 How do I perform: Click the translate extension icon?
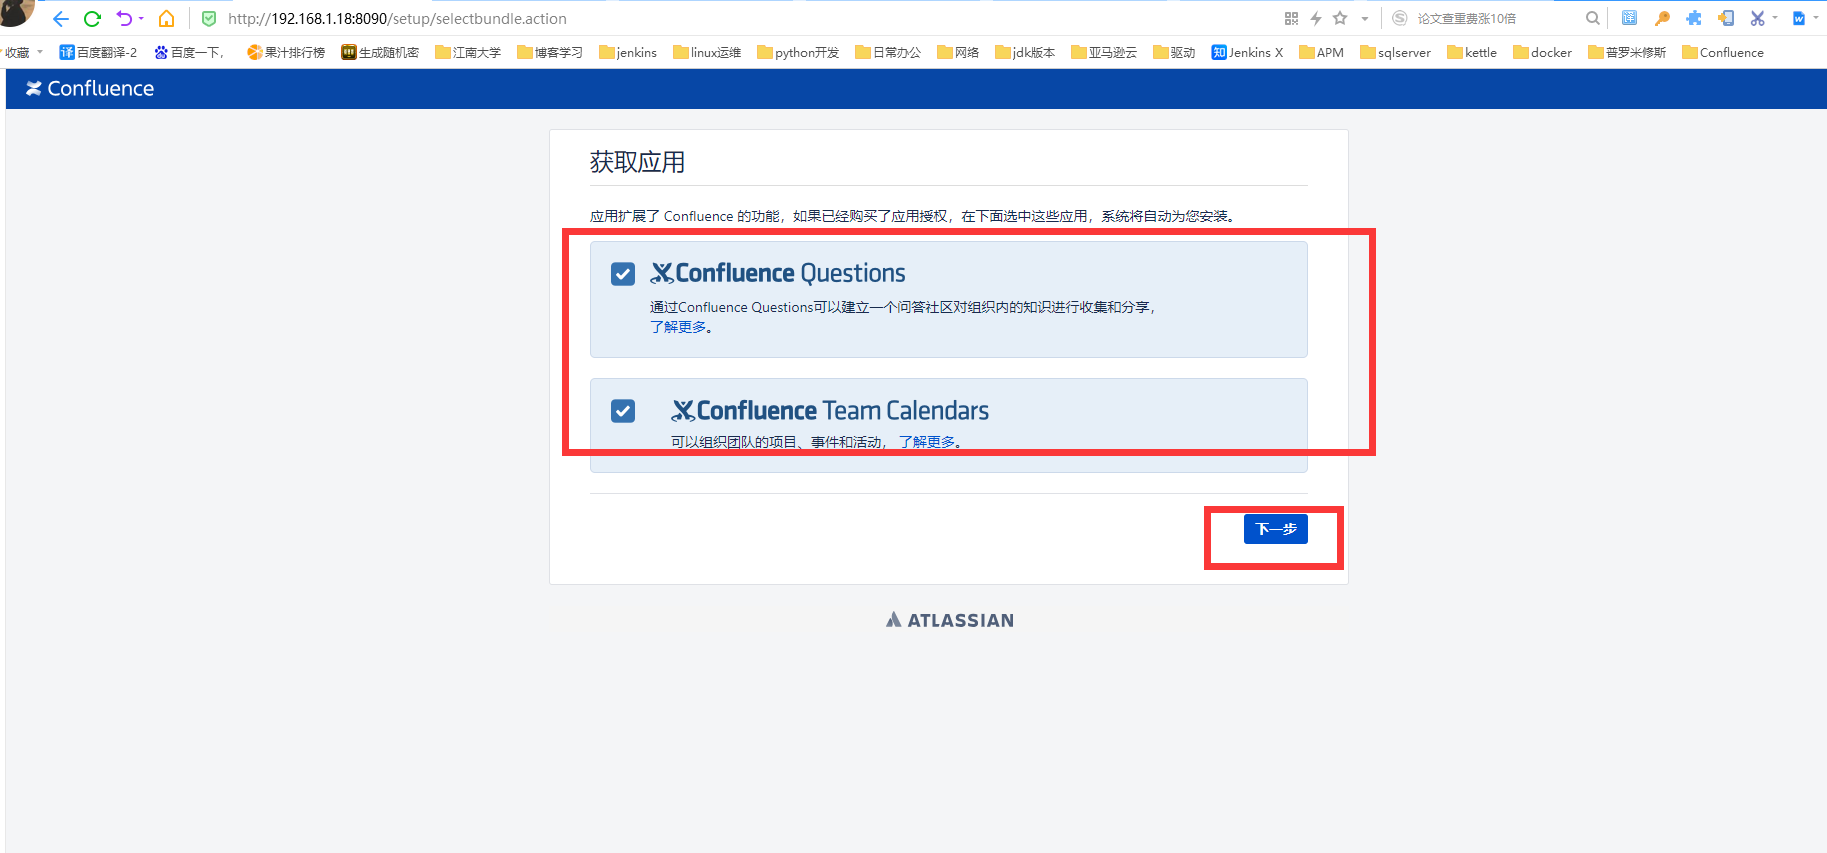[x=1629, y=18]
